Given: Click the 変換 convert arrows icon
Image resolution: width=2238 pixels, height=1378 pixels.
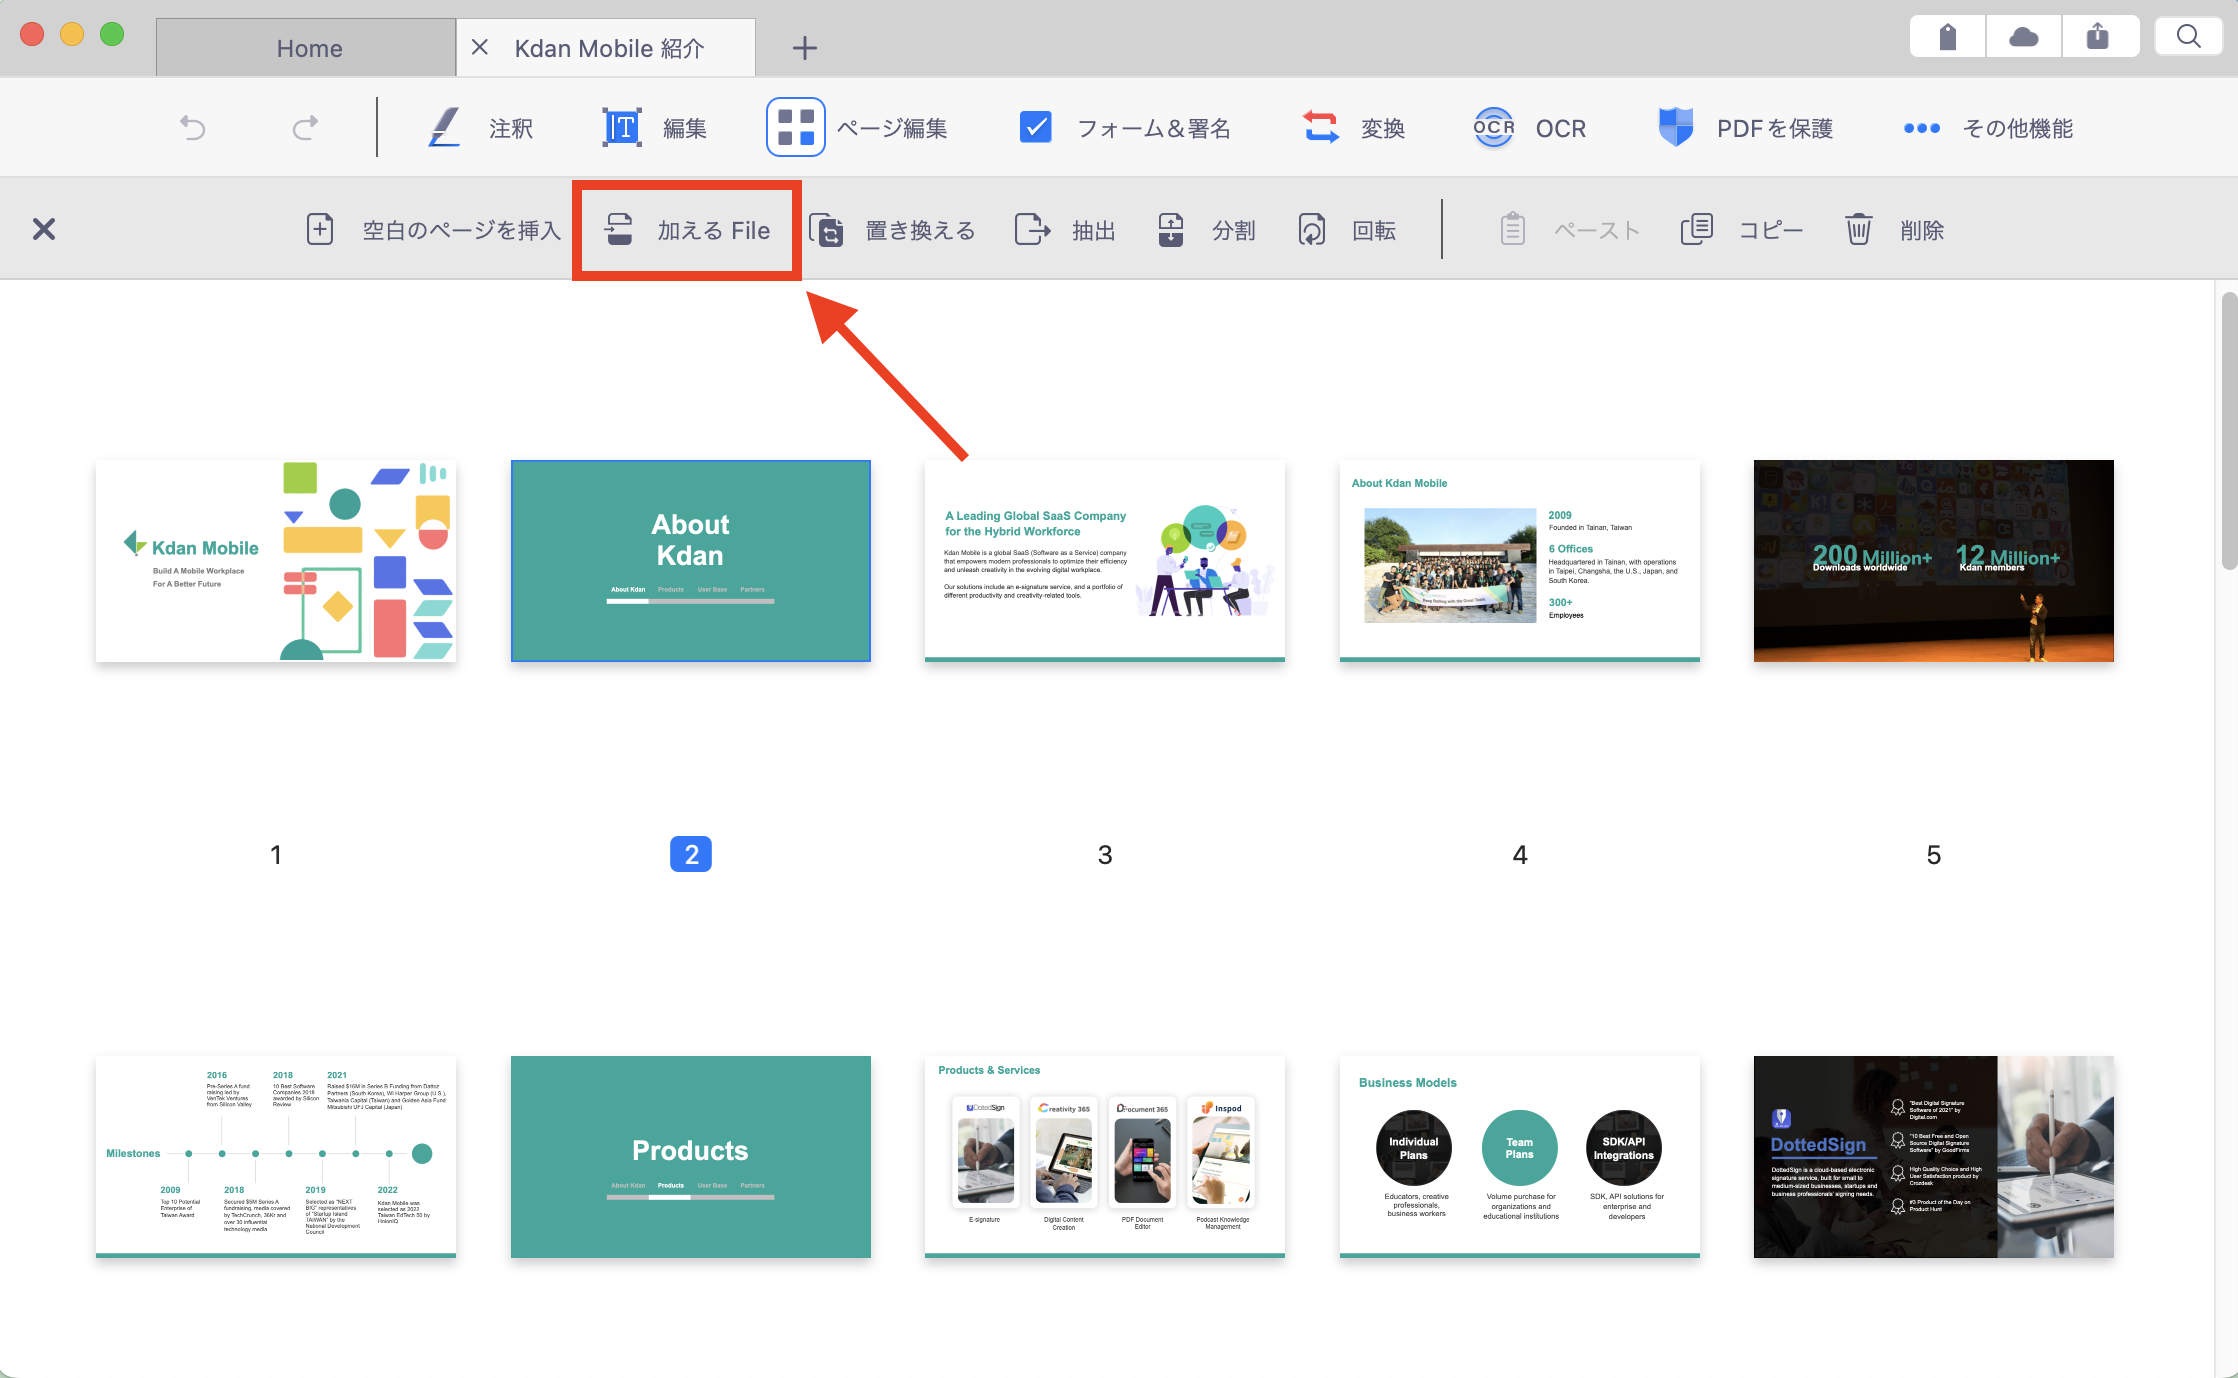Looking at the screenshot, I should click(1320, 128).
